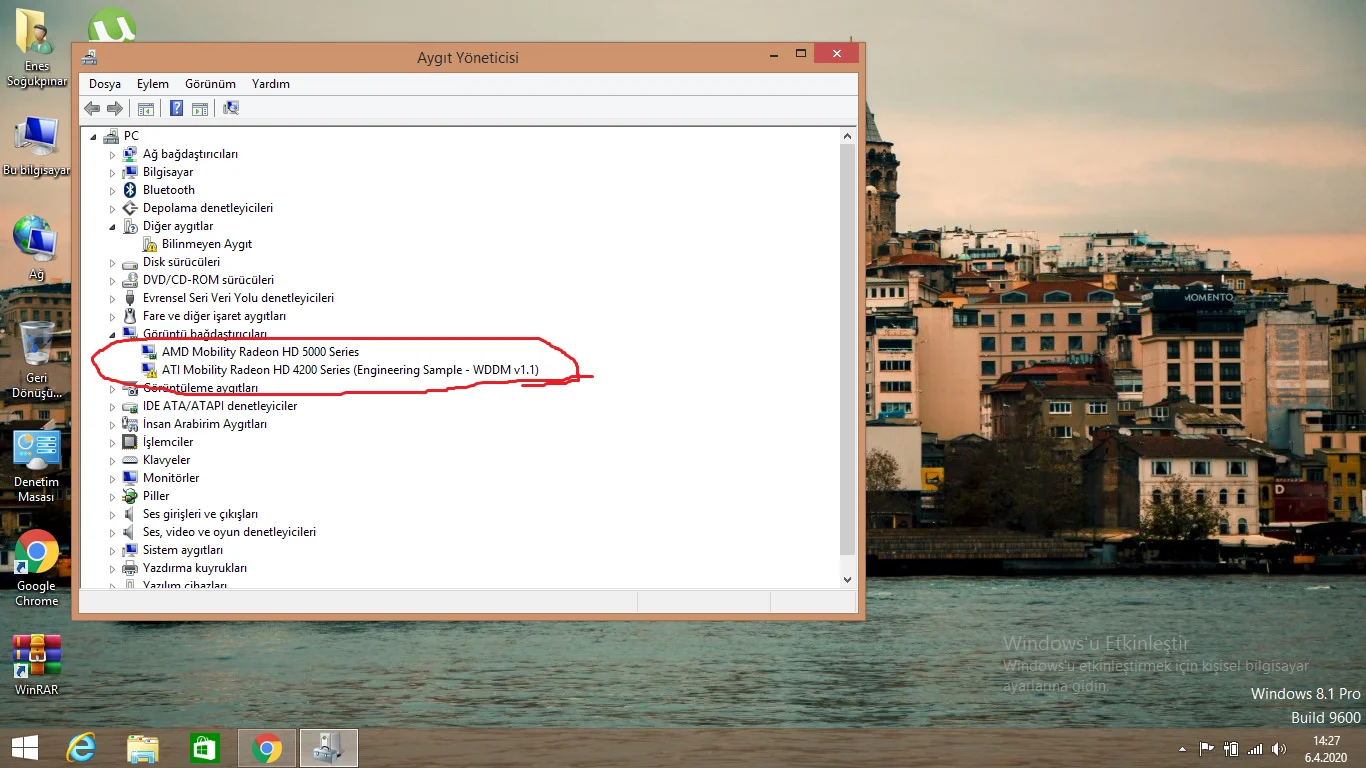
Task: Select the Geri Dönüşüm recycle bin icon
Action: coord(37,360)
